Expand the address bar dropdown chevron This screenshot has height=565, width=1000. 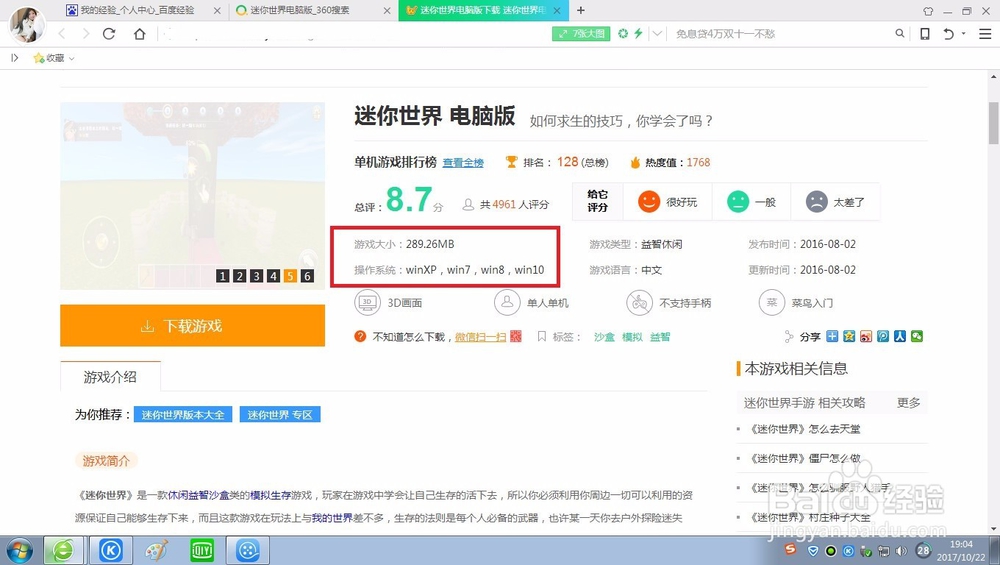(657, 34)
